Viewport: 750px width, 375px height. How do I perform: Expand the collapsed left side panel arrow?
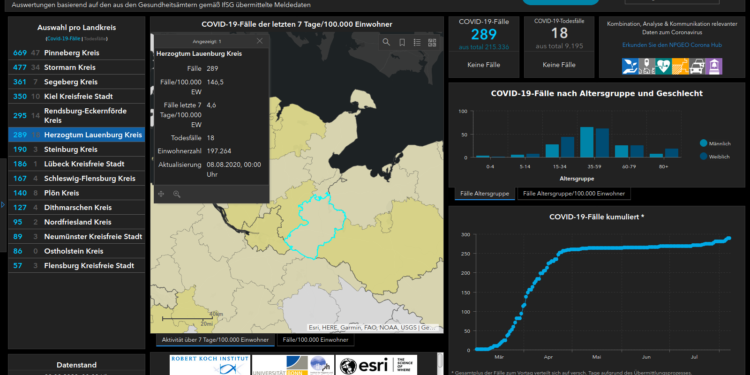pyautogui.click(x=3, y=205)
